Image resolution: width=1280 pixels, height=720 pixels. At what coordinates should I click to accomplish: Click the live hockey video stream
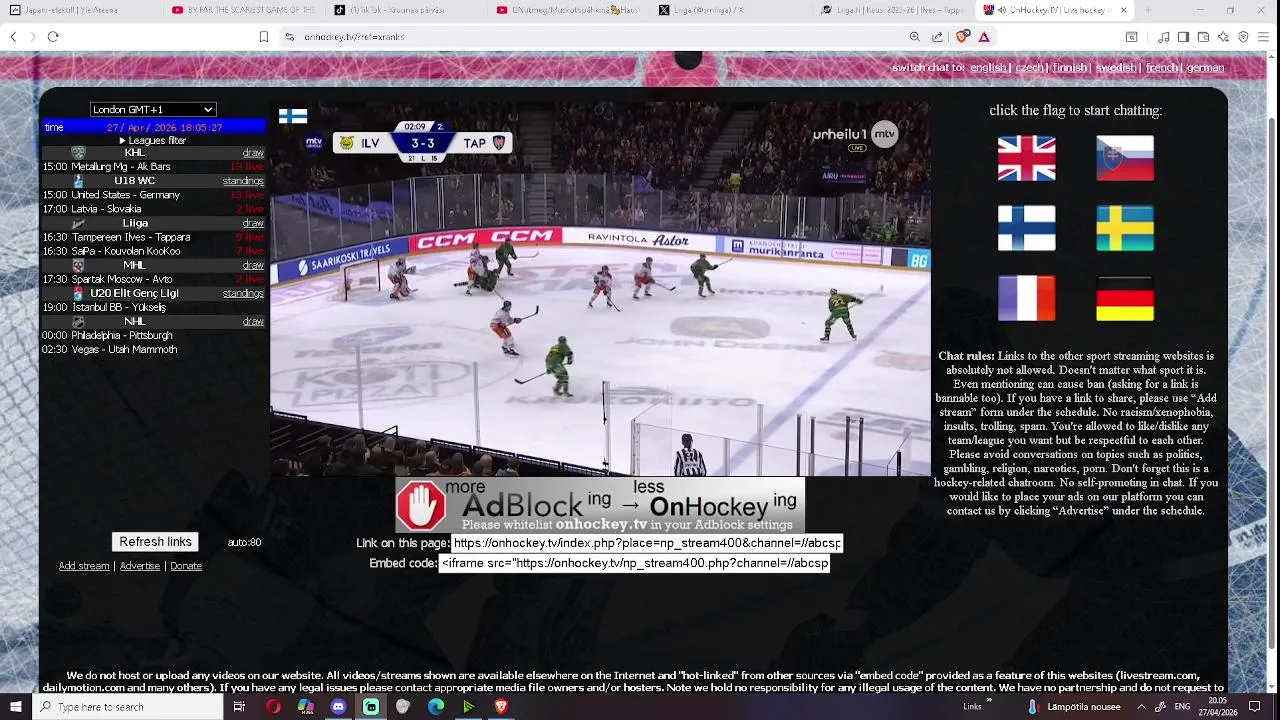pyautogui.click(x=600, y=288)
